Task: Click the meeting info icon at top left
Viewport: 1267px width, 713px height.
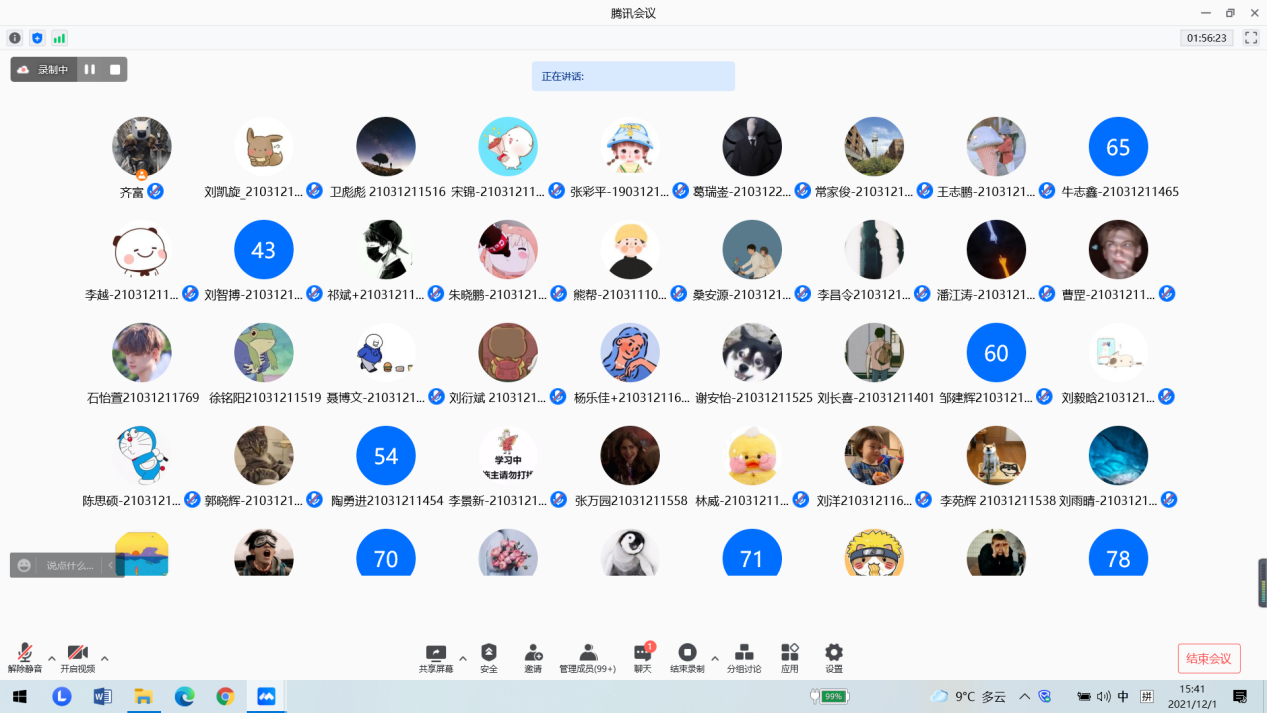Action: pos(15,38)
